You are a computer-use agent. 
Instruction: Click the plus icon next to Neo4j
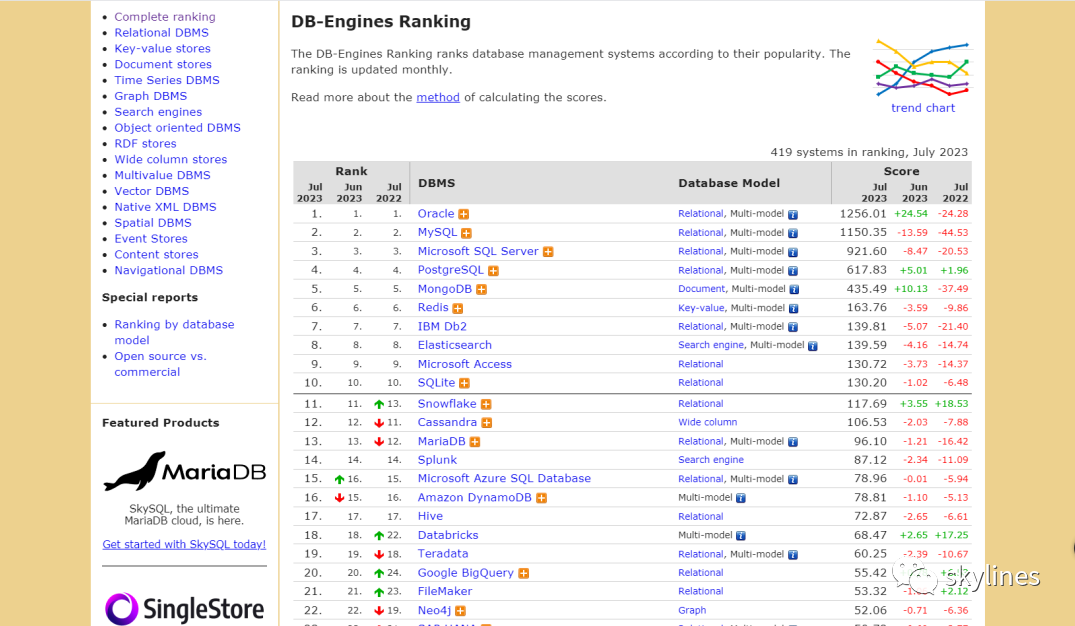460,611
